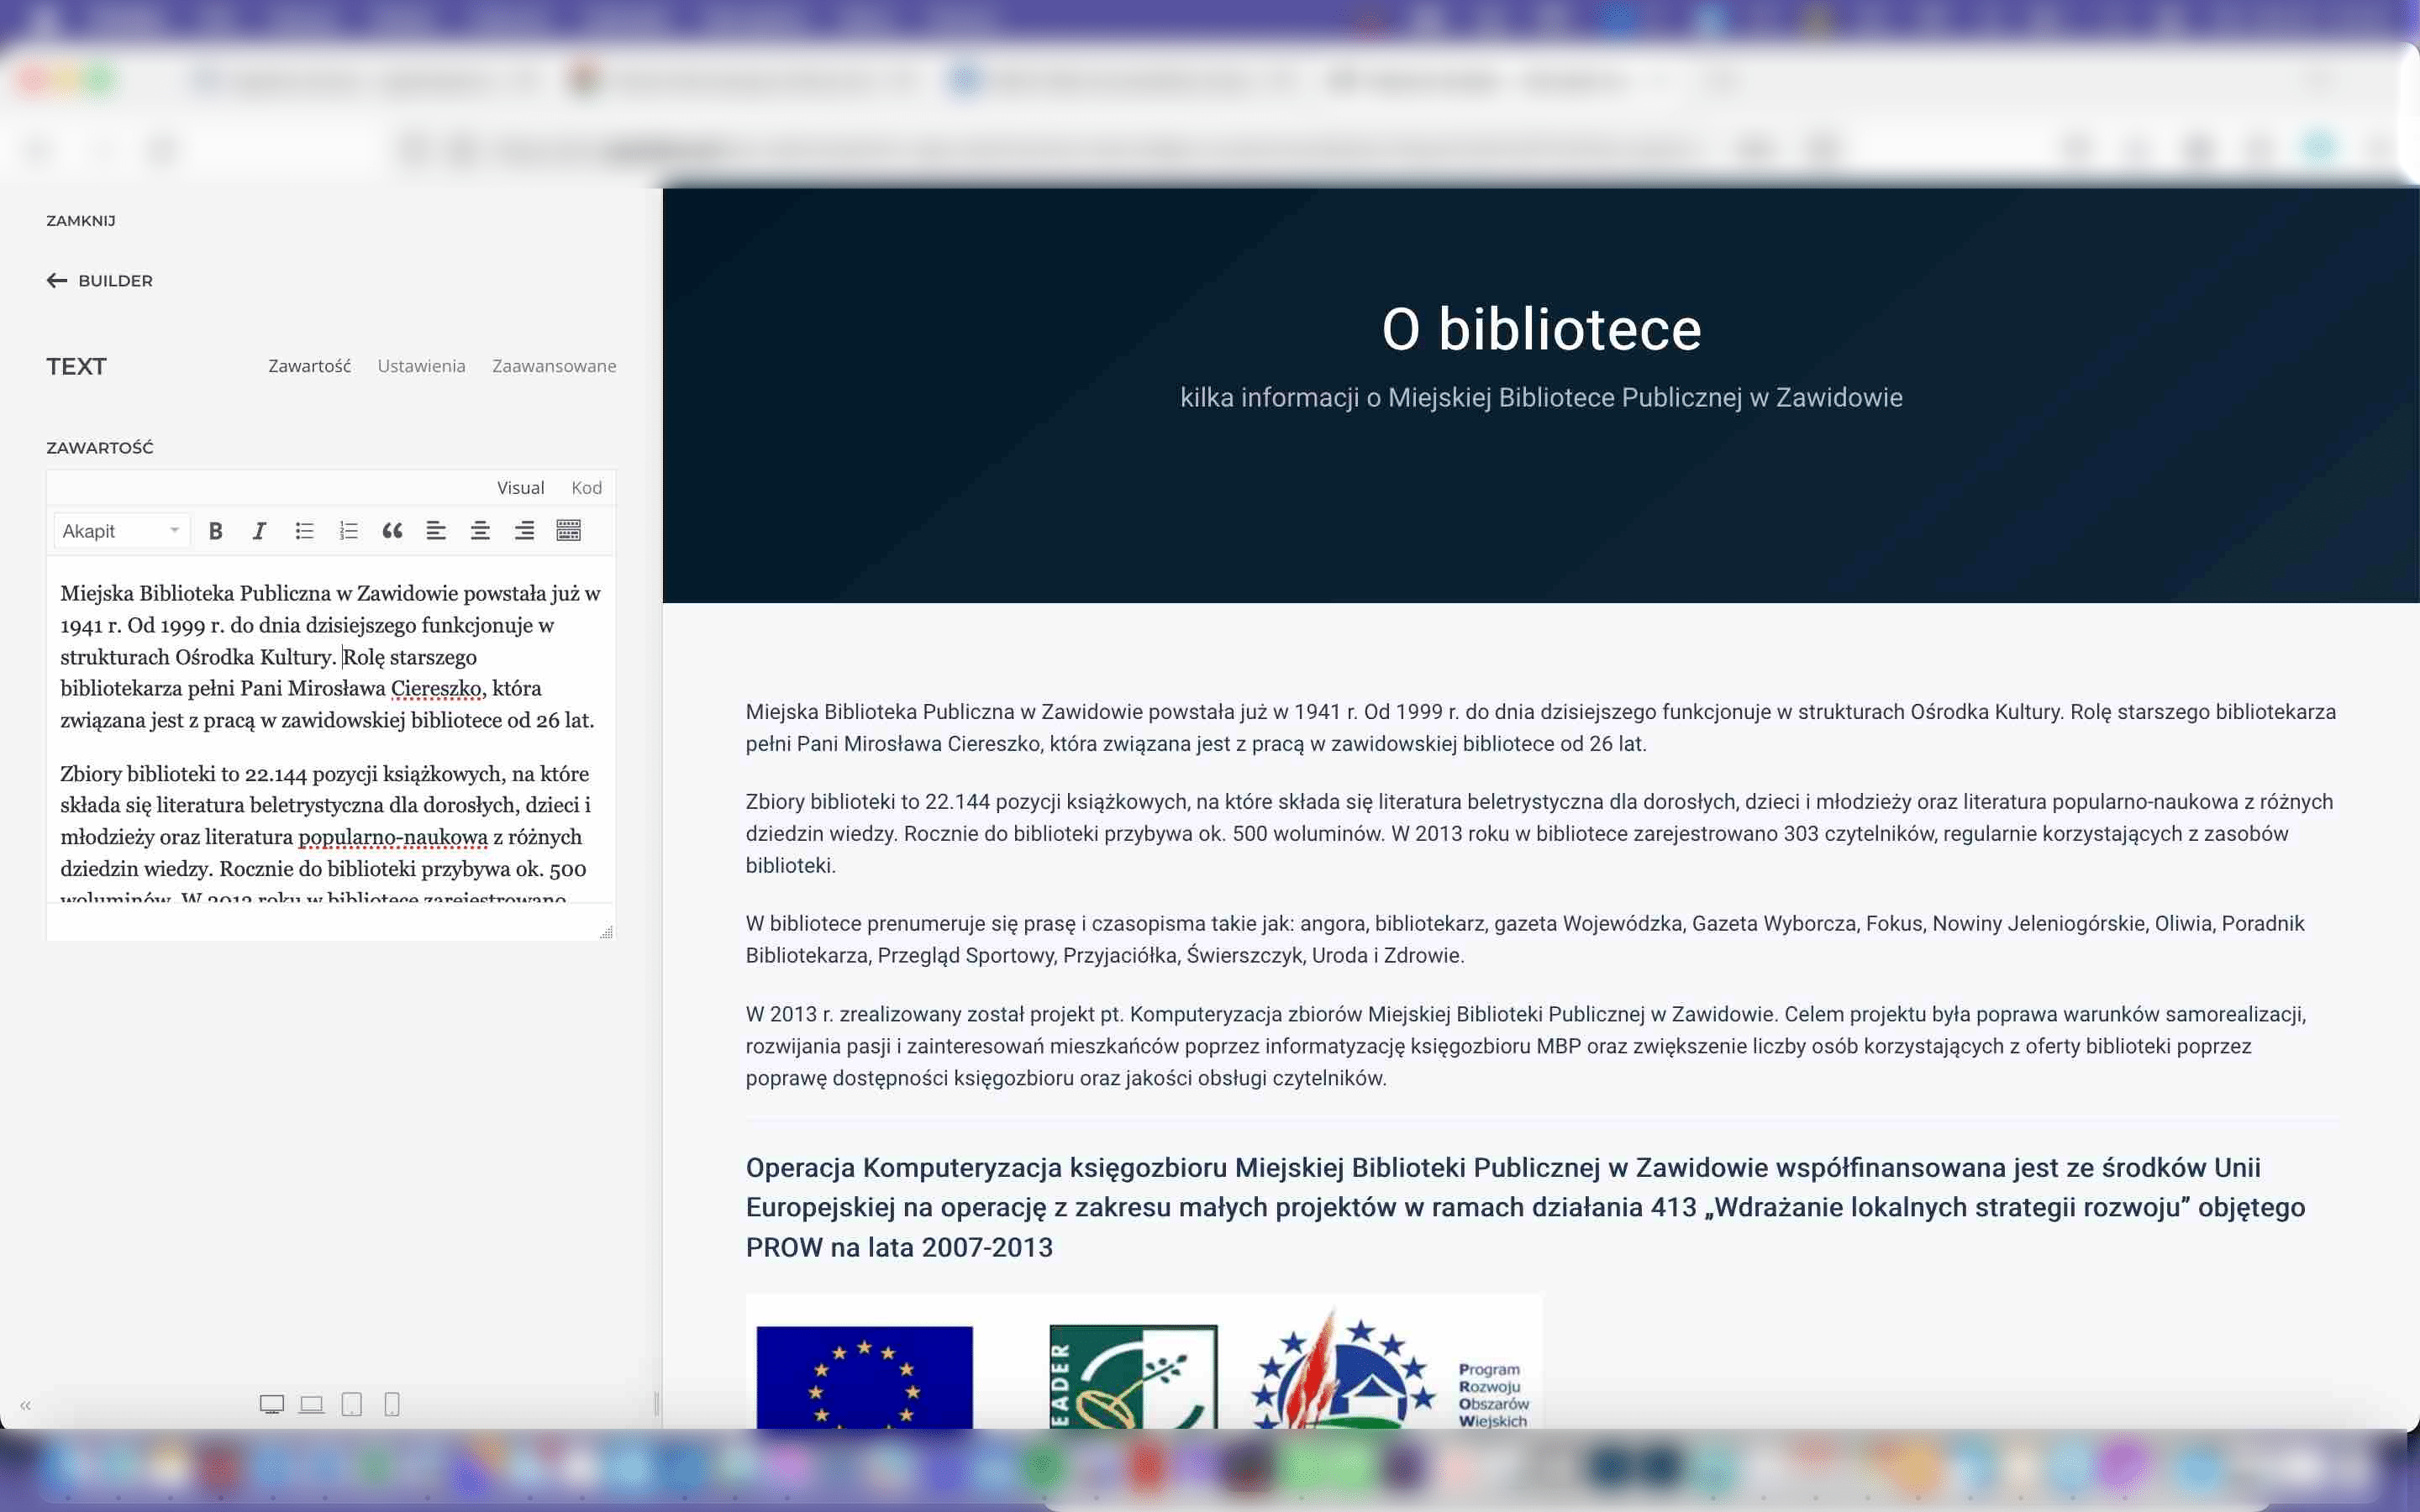Toggle bold formatting in editor toolbar
Image resolution: width=2420 pixels, height=1512 pixels.
click(x=215, y=531)
